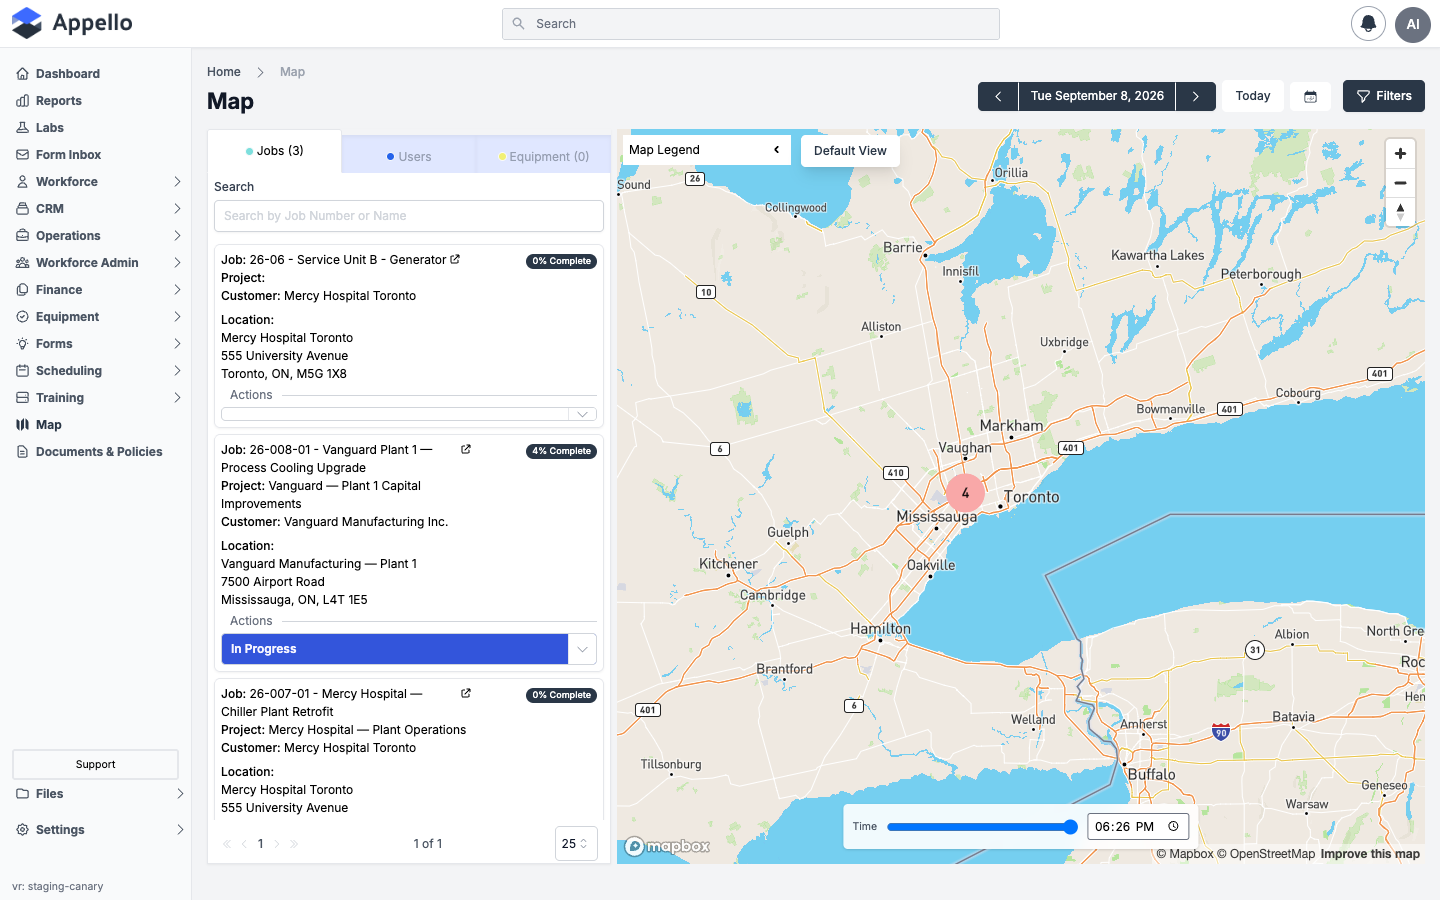Screen dimensions: 1440x918
Task: Switch to Users tab
Action: pos(408,157)
